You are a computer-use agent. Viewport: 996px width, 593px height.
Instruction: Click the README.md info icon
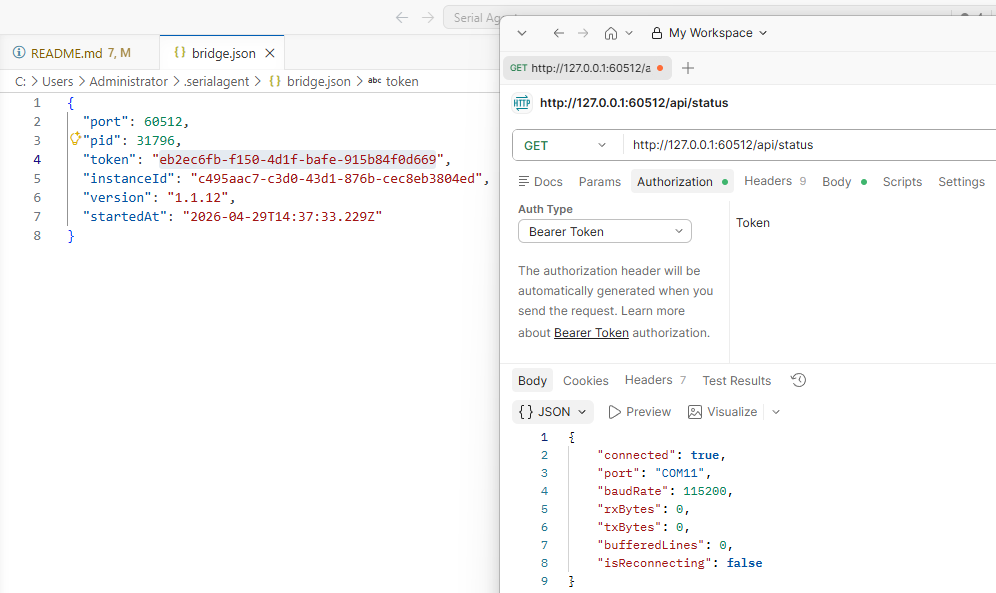19,53
